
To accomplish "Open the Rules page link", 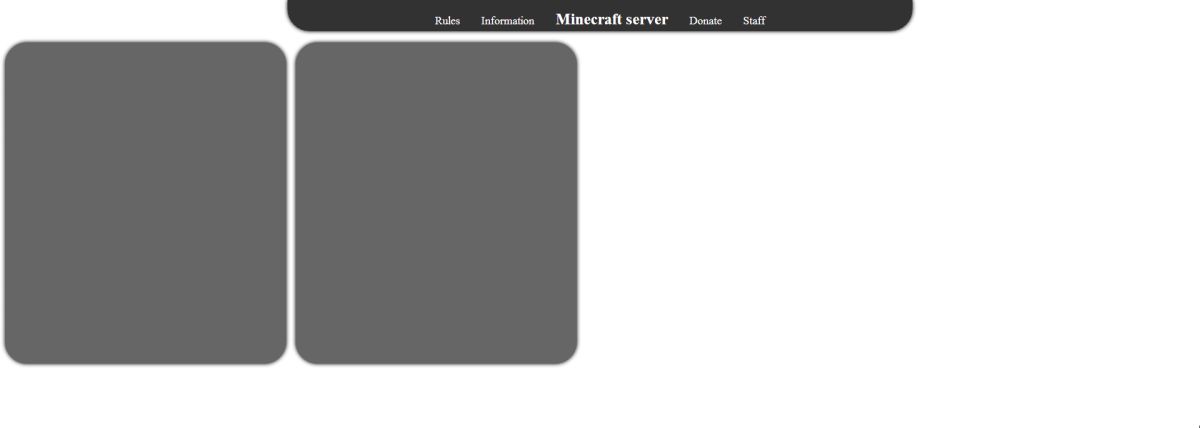I will 447,21.
